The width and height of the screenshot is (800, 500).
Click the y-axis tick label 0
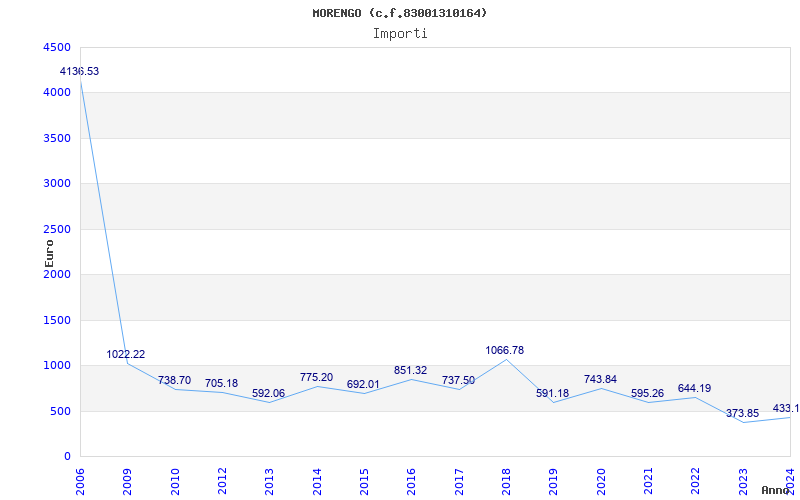point(67,457)
